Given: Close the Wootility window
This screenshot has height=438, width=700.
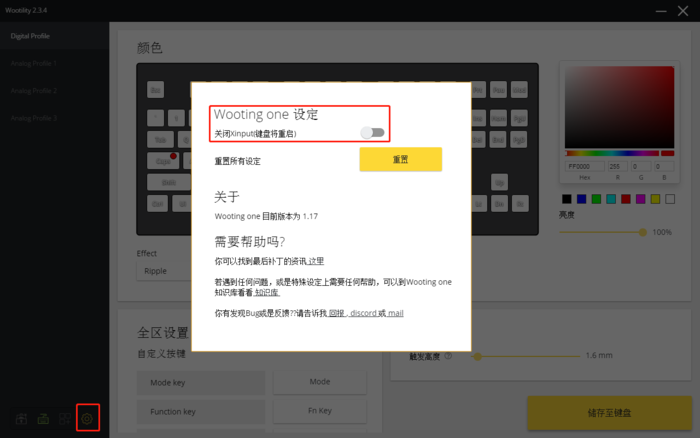Looking at the screenshot, I should [683, 11].
